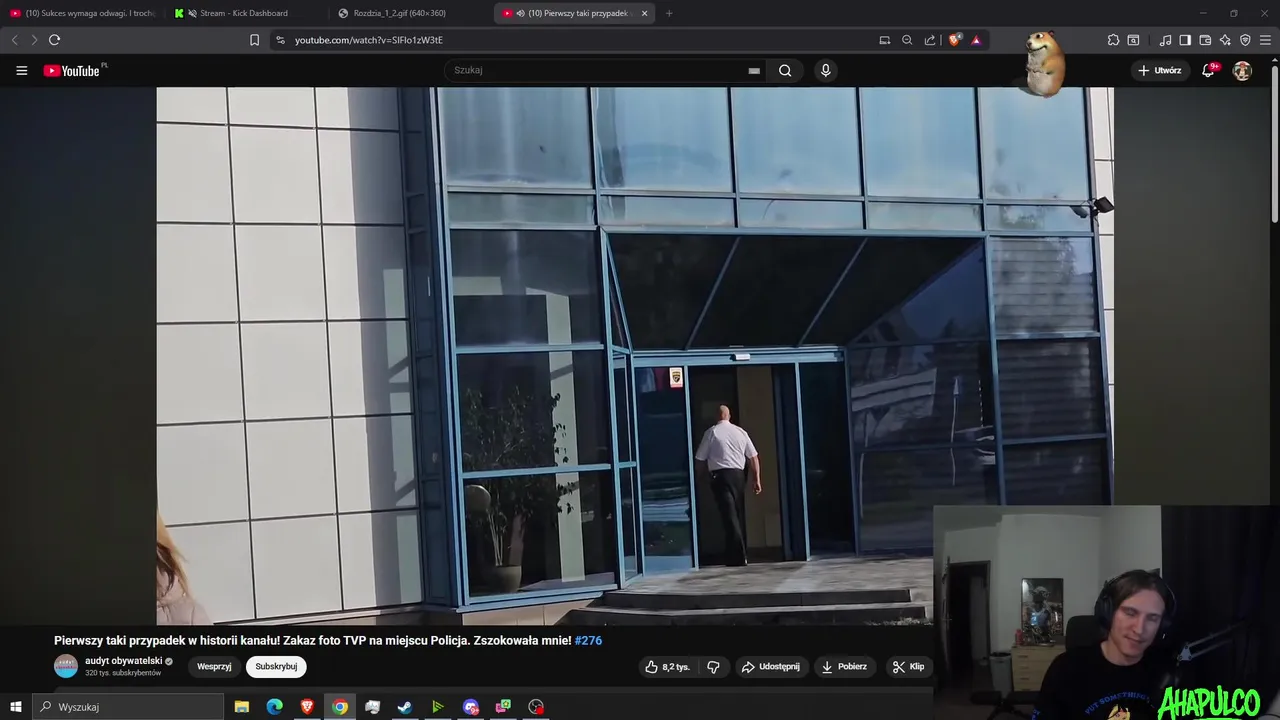Open the tab search icon in the toolbar
The width and height of the screenshot is (1280, 720).
click(x=1133, y=40)
